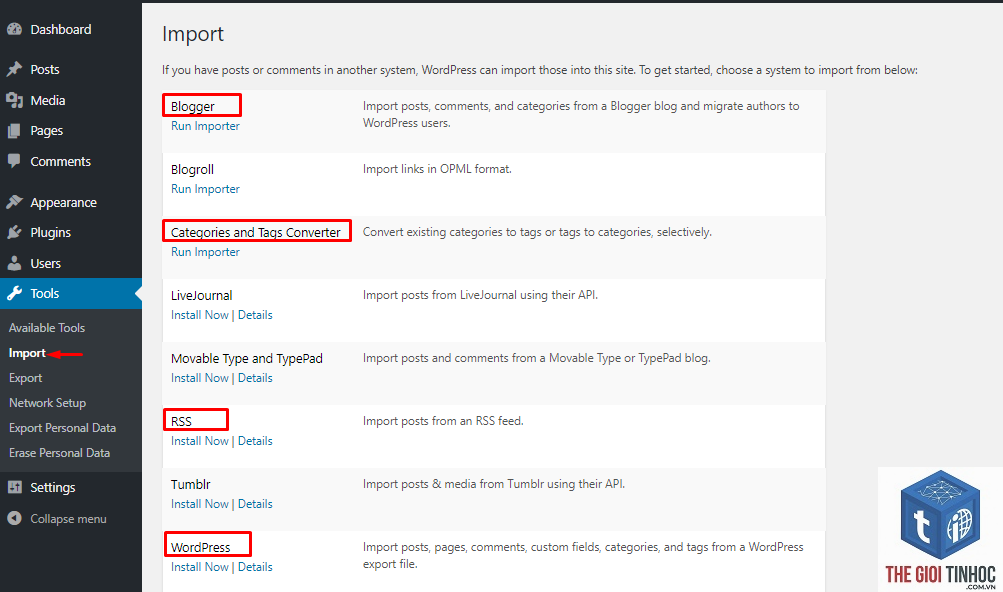This screenshot has width=1003, height=592.
Task: View Details for Movable Type and TypePad
Action: pyautogui.click(x=255, y=378)
